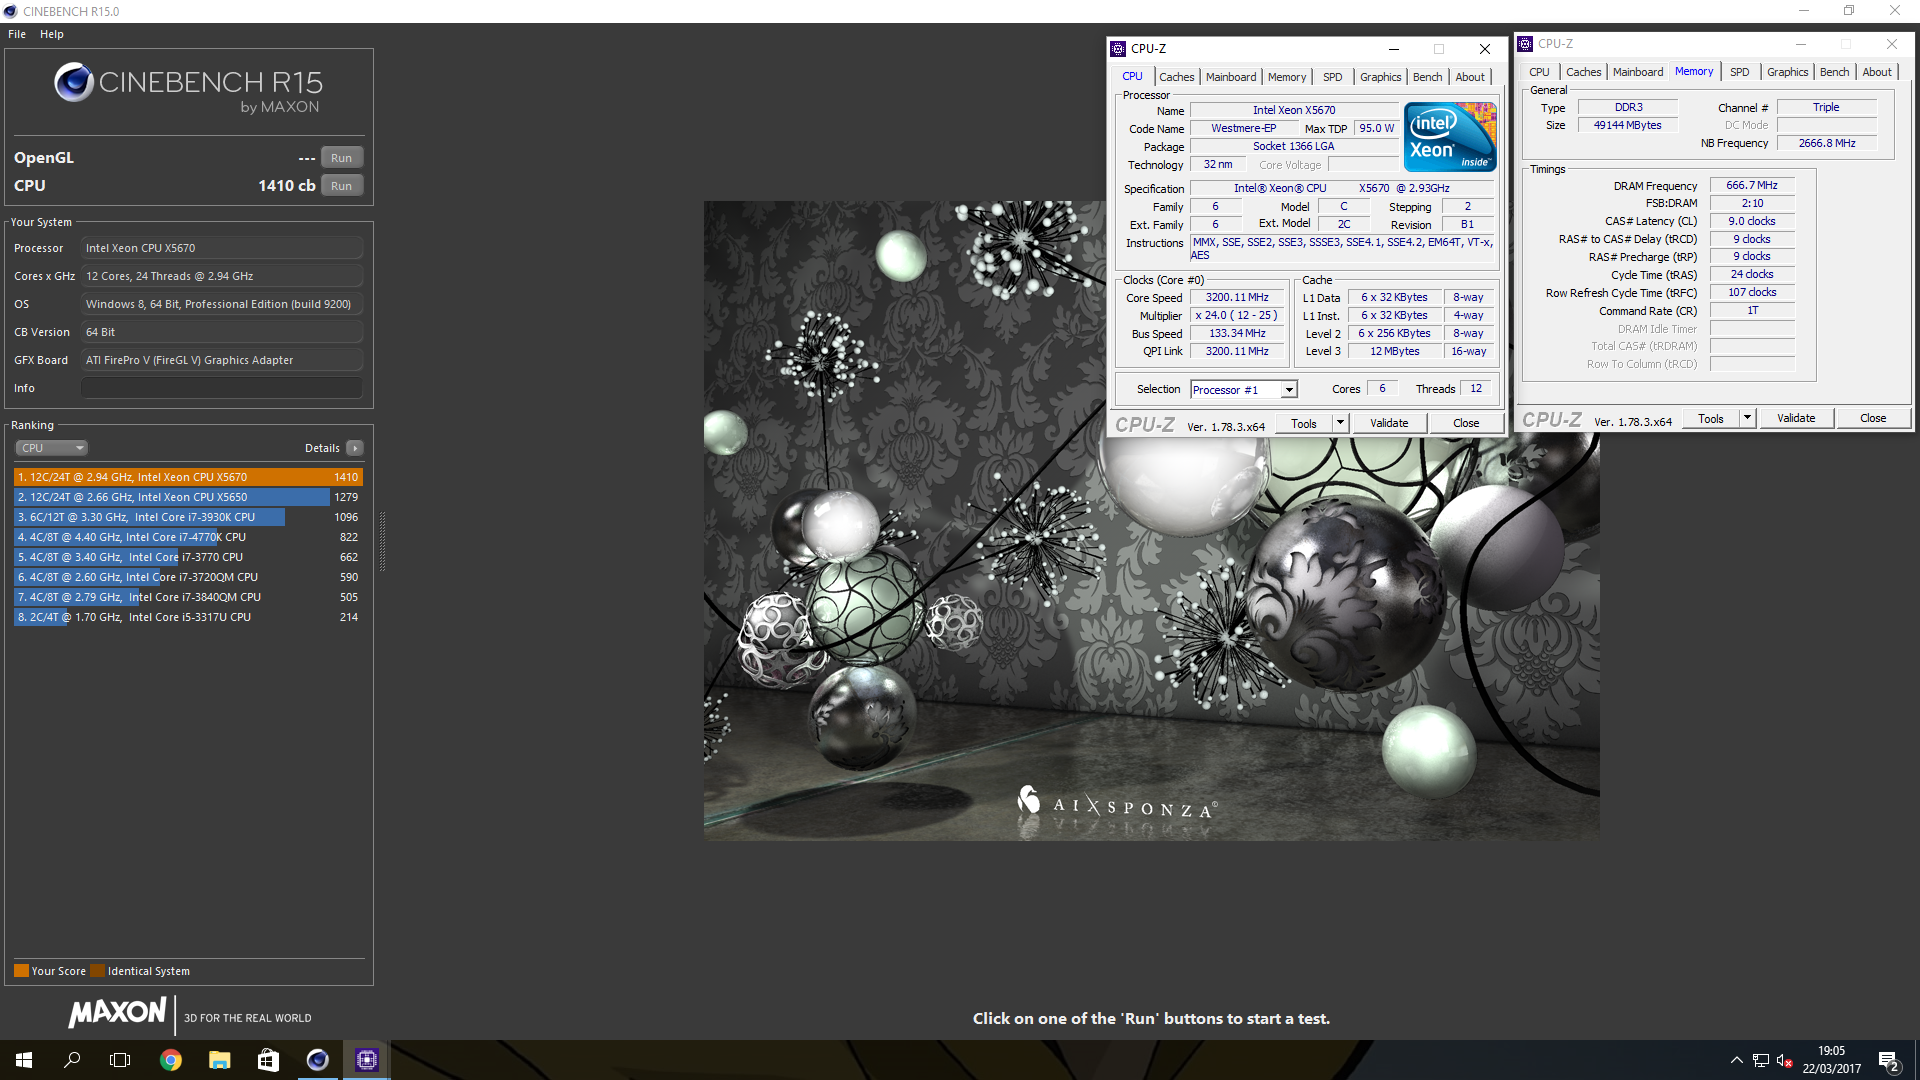Select ranking entry Xeon X5670 1410

188,477
